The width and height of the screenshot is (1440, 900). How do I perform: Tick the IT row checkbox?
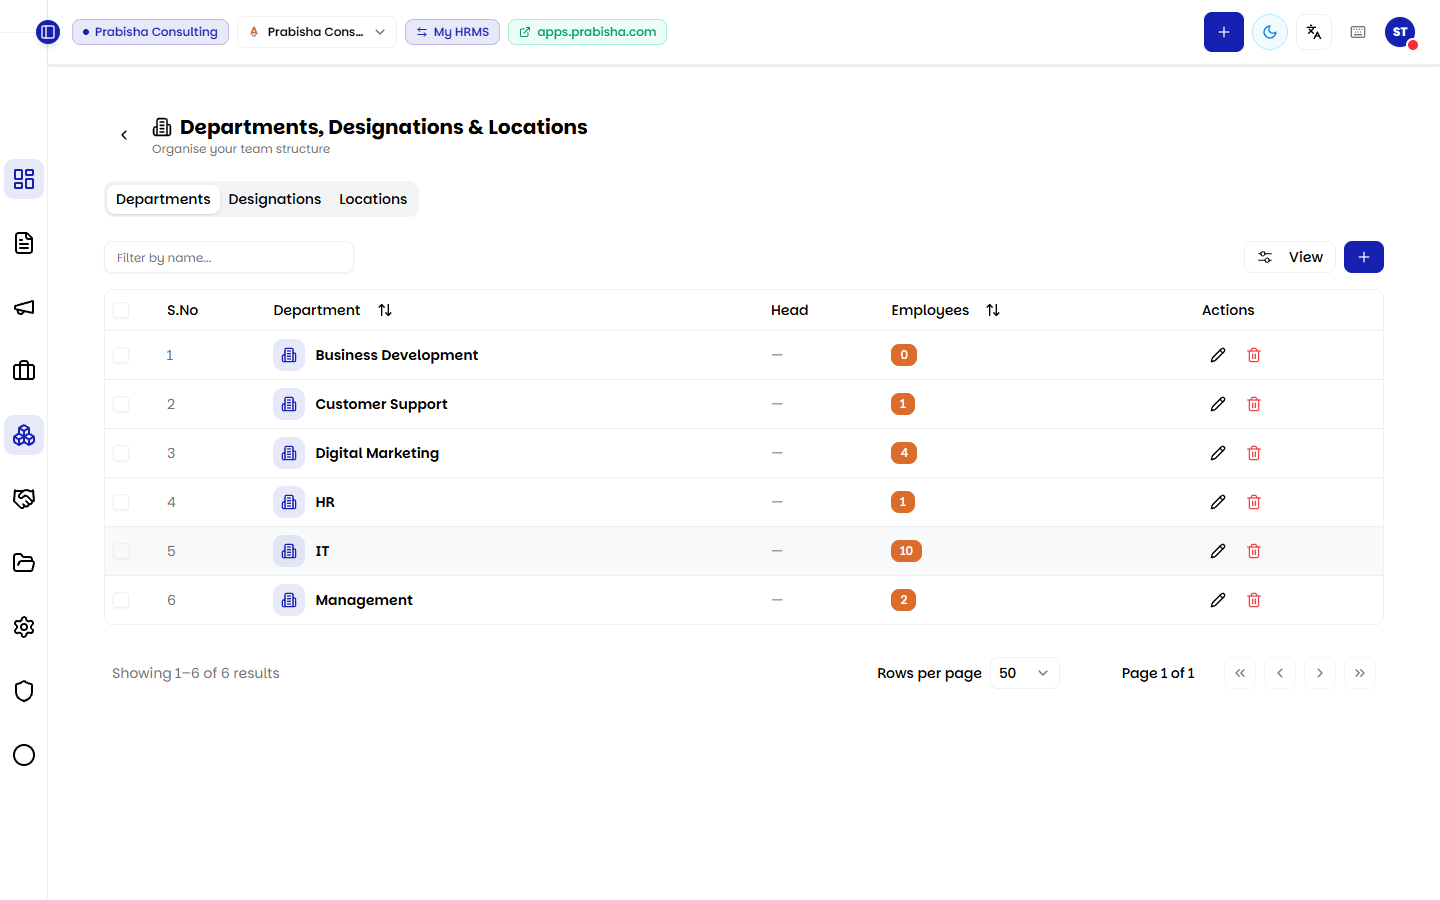click(121, 551)
